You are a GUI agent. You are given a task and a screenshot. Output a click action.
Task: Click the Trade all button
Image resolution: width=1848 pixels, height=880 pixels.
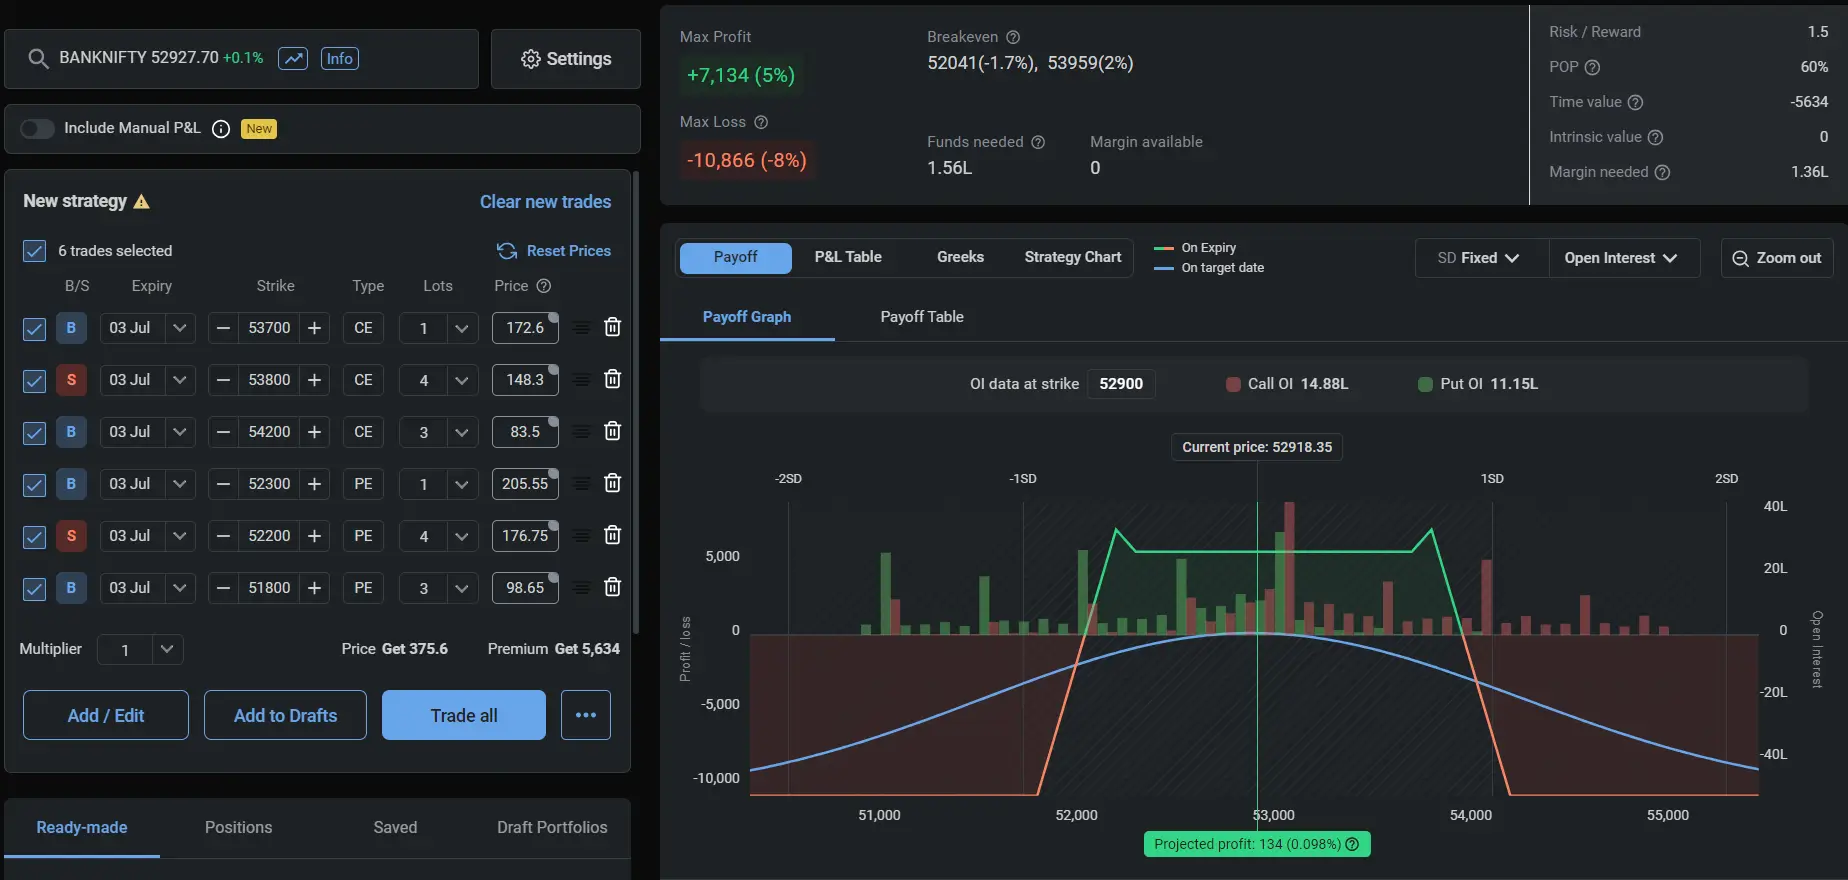click(464, 715)
